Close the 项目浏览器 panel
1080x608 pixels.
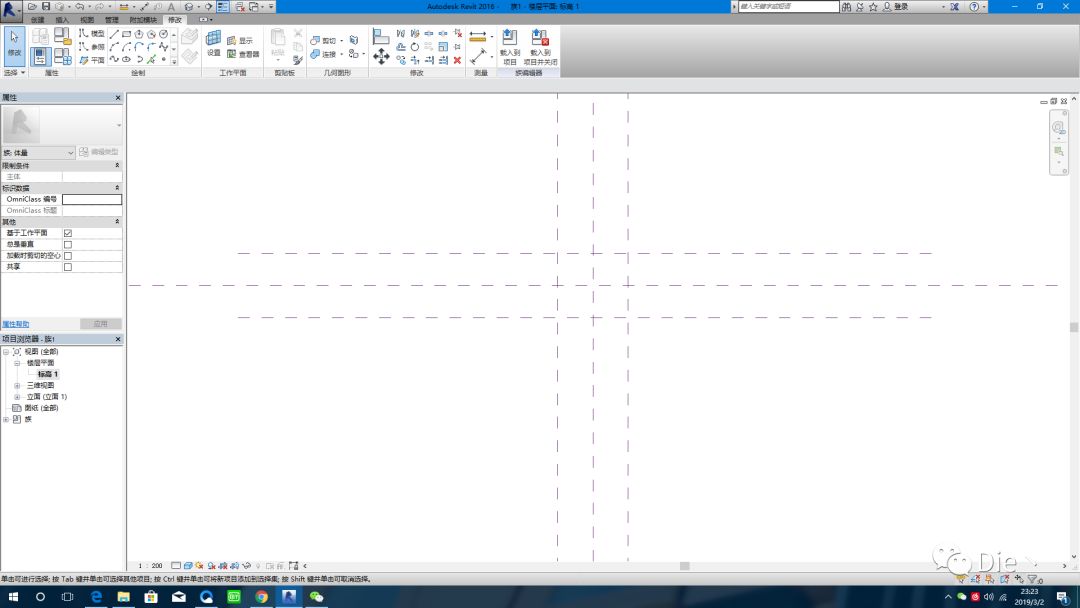[118, 339]
